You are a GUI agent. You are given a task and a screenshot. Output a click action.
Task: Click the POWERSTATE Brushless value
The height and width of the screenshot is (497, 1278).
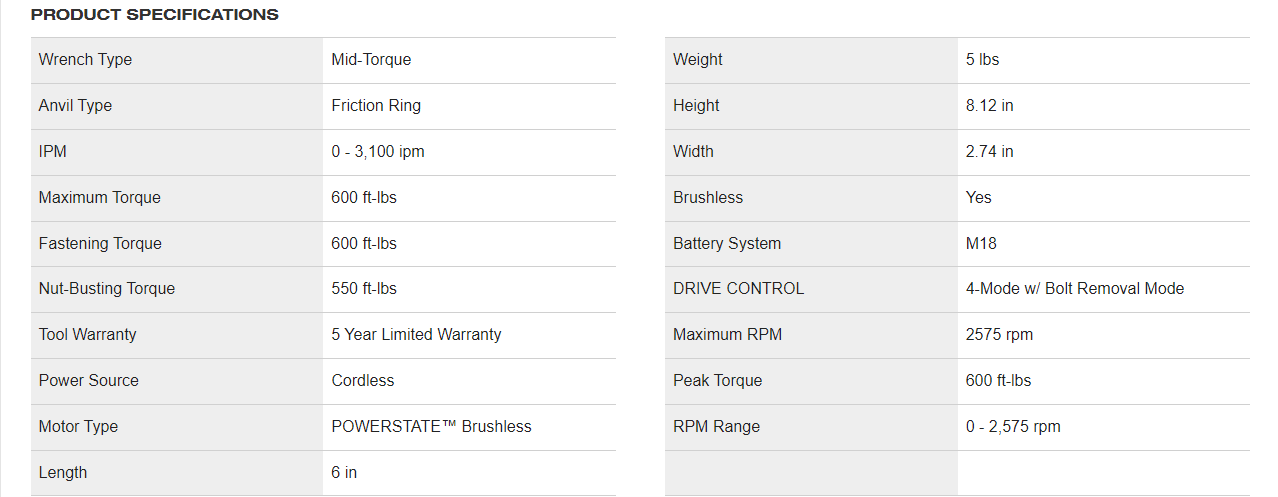coord(431,427)
